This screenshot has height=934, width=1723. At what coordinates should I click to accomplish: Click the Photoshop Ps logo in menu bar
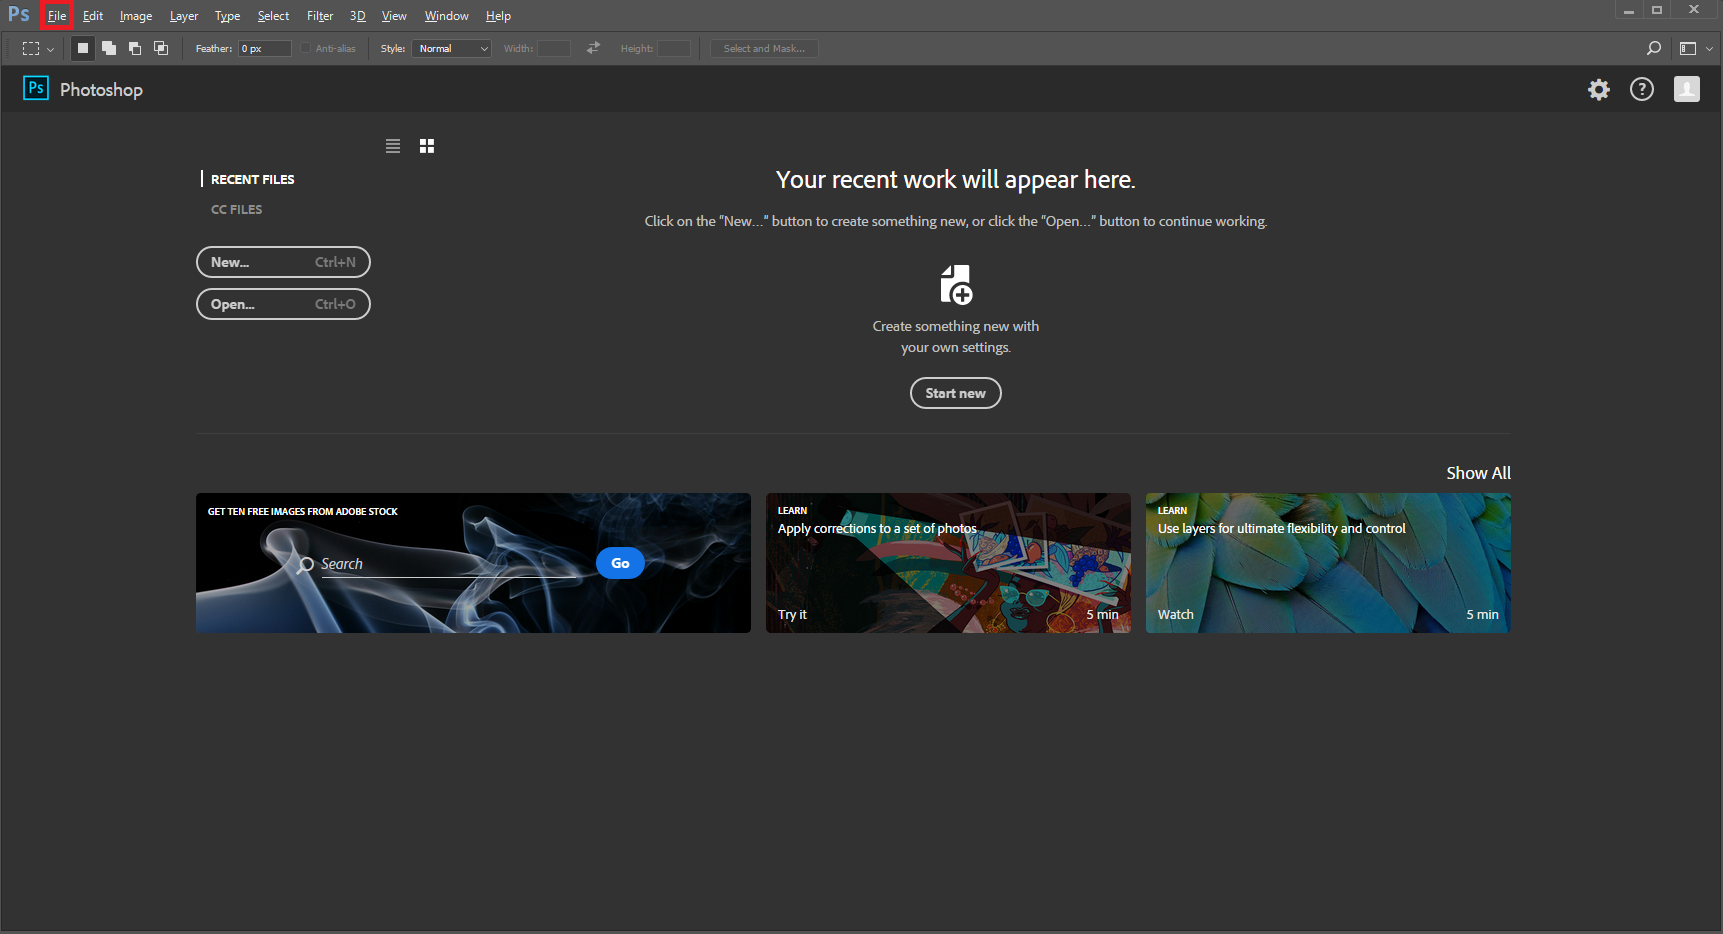click(x=19, y=14)
